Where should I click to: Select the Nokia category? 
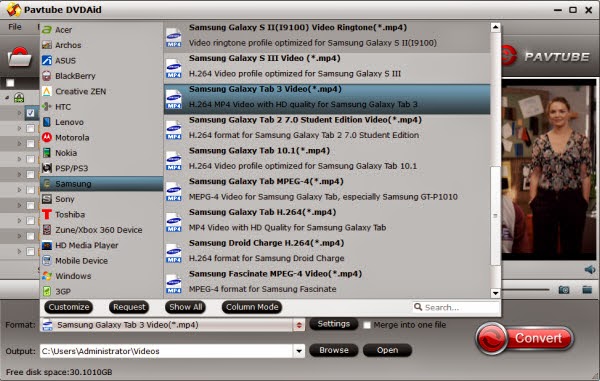(x=101, y=153)
